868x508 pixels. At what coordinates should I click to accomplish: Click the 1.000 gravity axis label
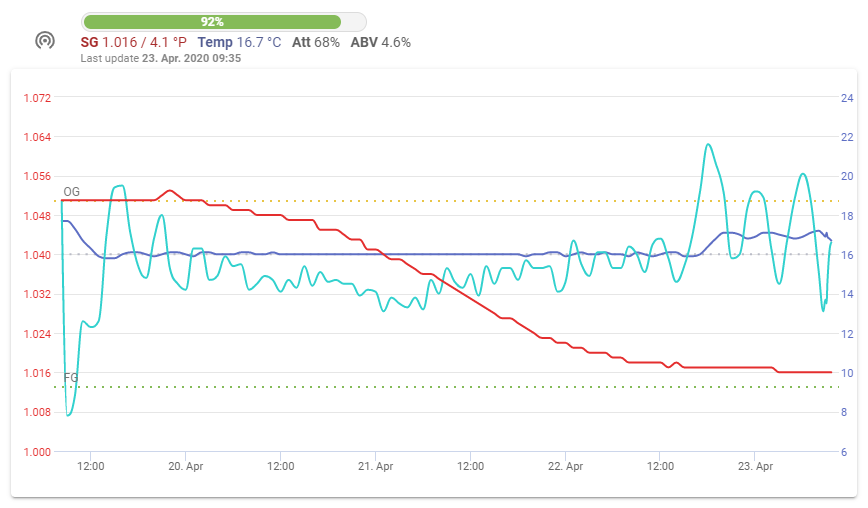pyautogui.click(x=36, y=452)
